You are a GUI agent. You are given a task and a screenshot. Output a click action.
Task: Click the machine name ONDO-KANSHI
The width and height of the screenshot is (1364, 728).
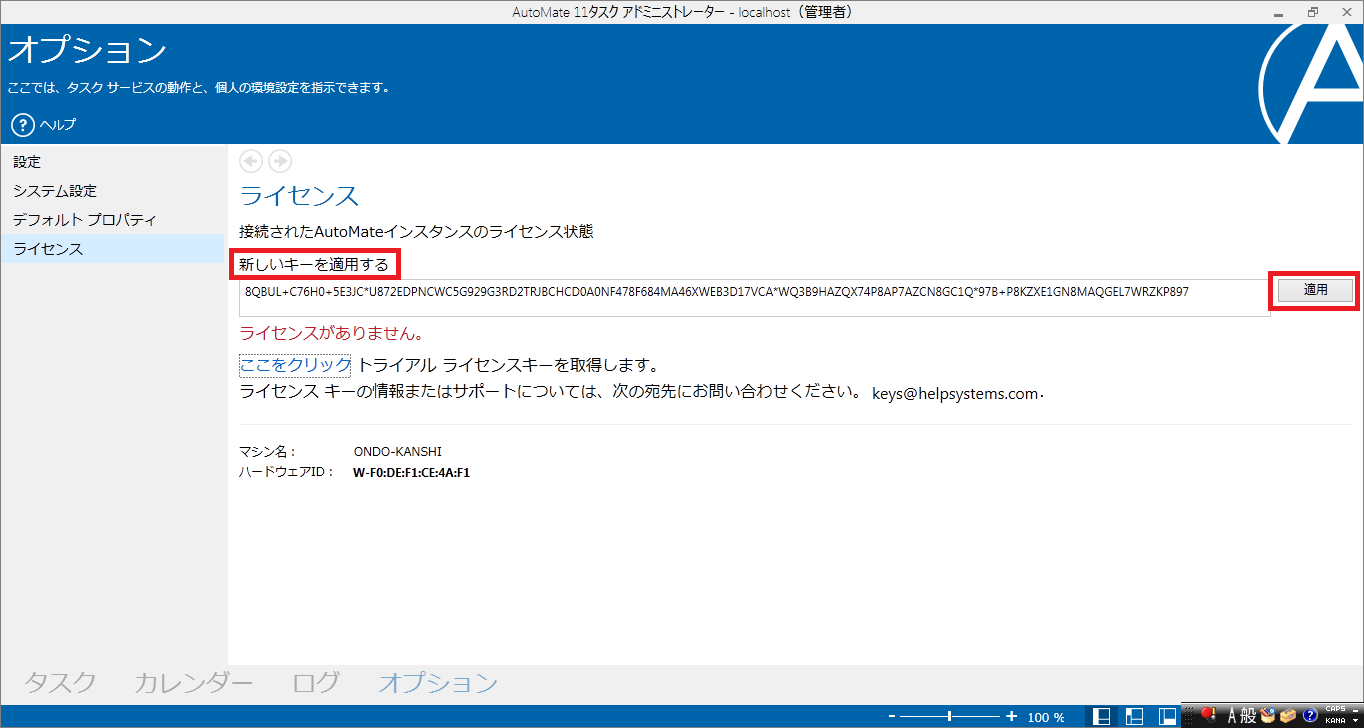(x=398, y=452)
